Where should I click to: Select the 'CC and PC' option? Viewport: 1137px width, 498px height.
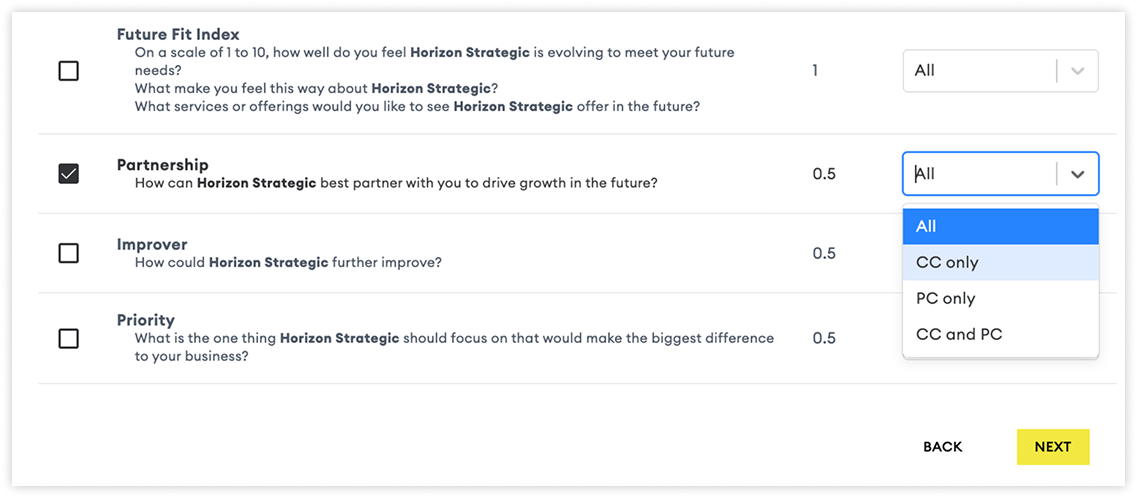[x=1000, y=335]
